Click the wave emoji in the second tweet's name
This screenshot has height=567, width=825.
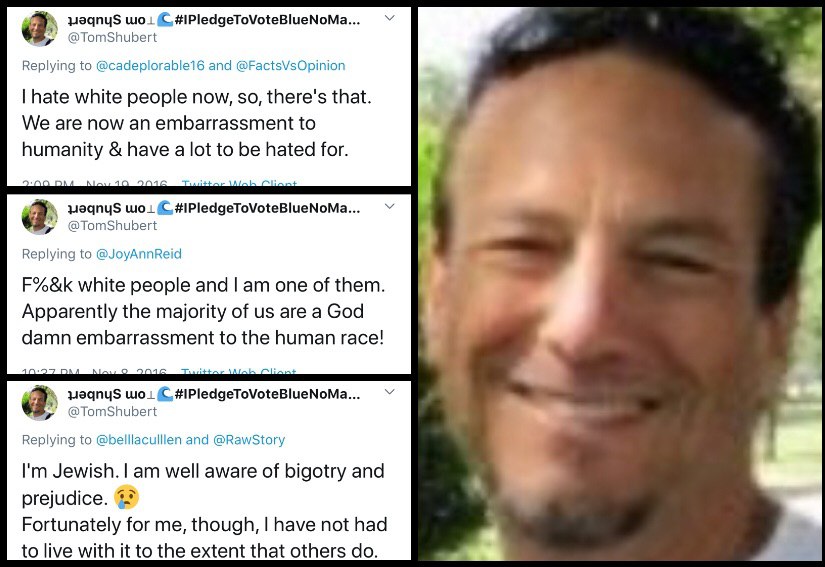pos(165,208)
